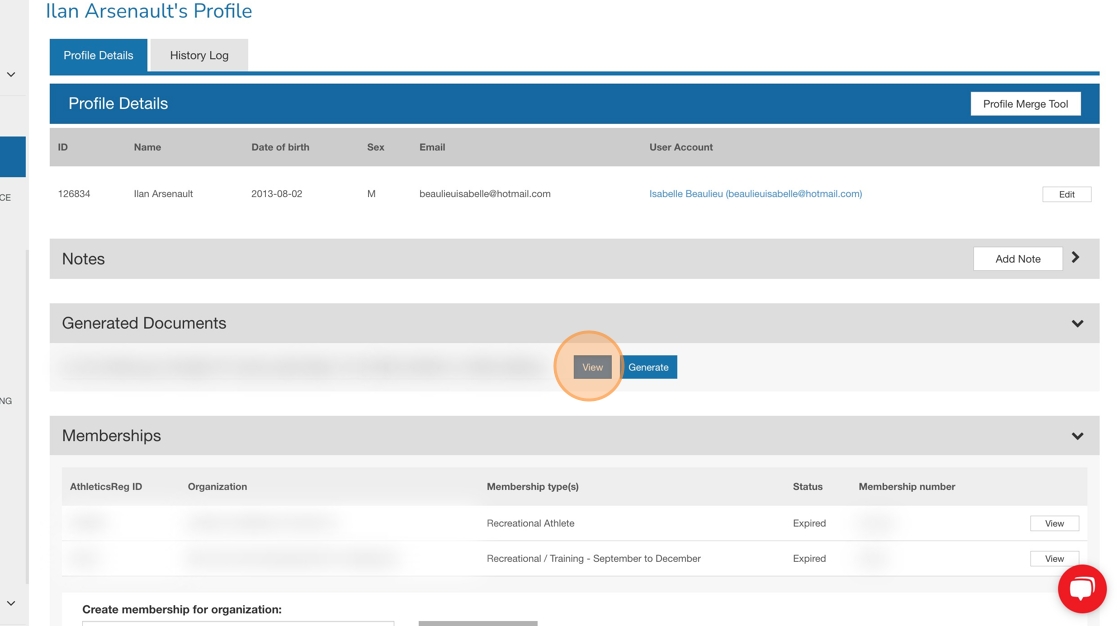The width and height of the screenshot is (1120, 626).
Task: Expand the lower sidebar chevron menu
Action: (11, 603)
